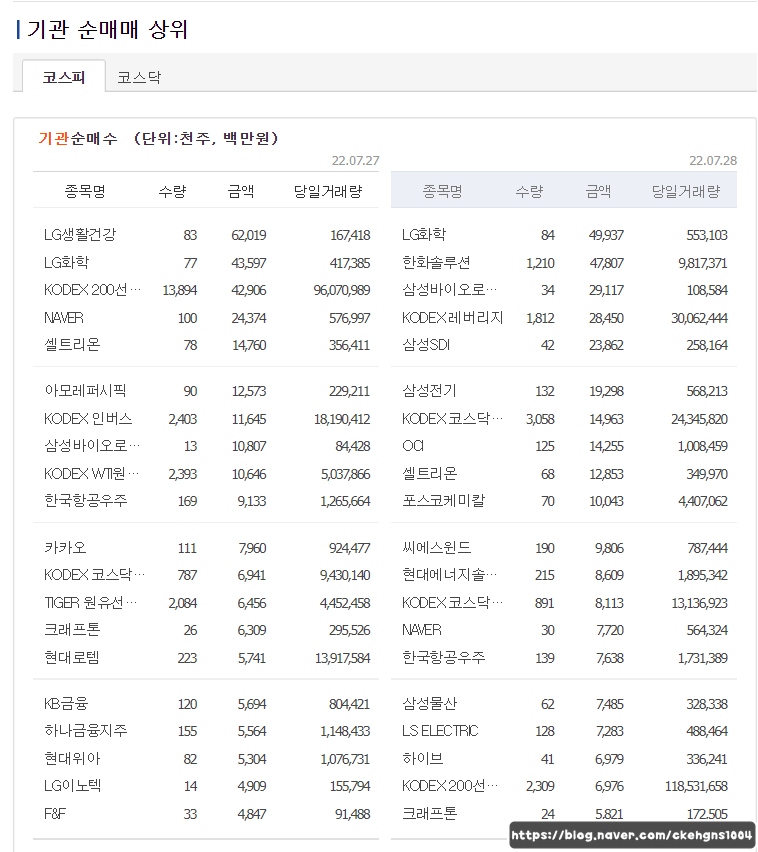Open NAVER in the 22.07.27 list

click(x=64, y=318)
